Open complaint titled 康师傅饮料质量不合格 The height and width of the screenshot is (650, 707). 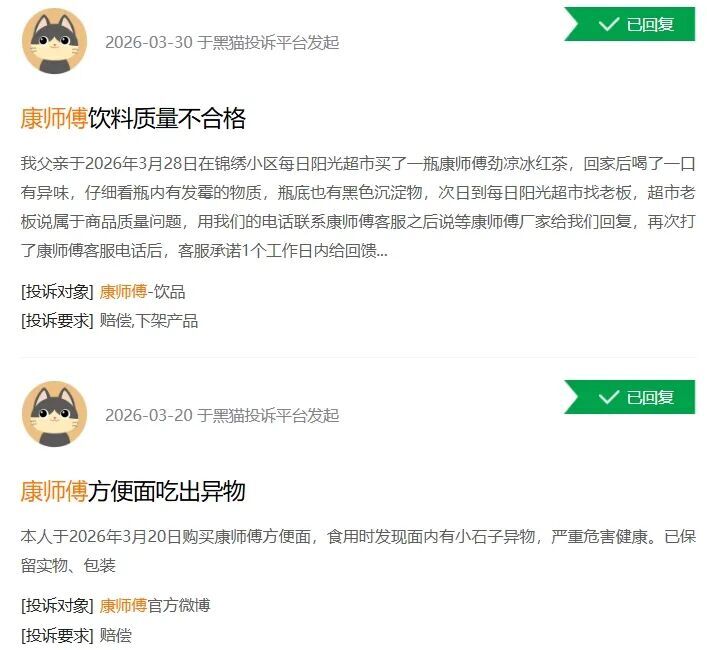(133, 119)
